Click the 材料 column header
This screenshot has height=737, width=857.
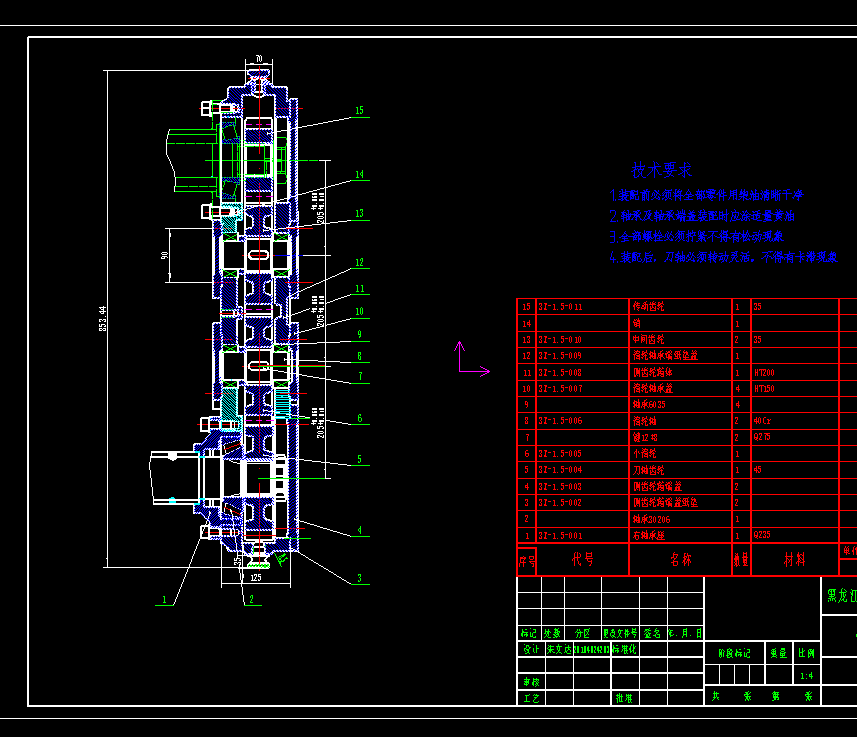point(795,559)
